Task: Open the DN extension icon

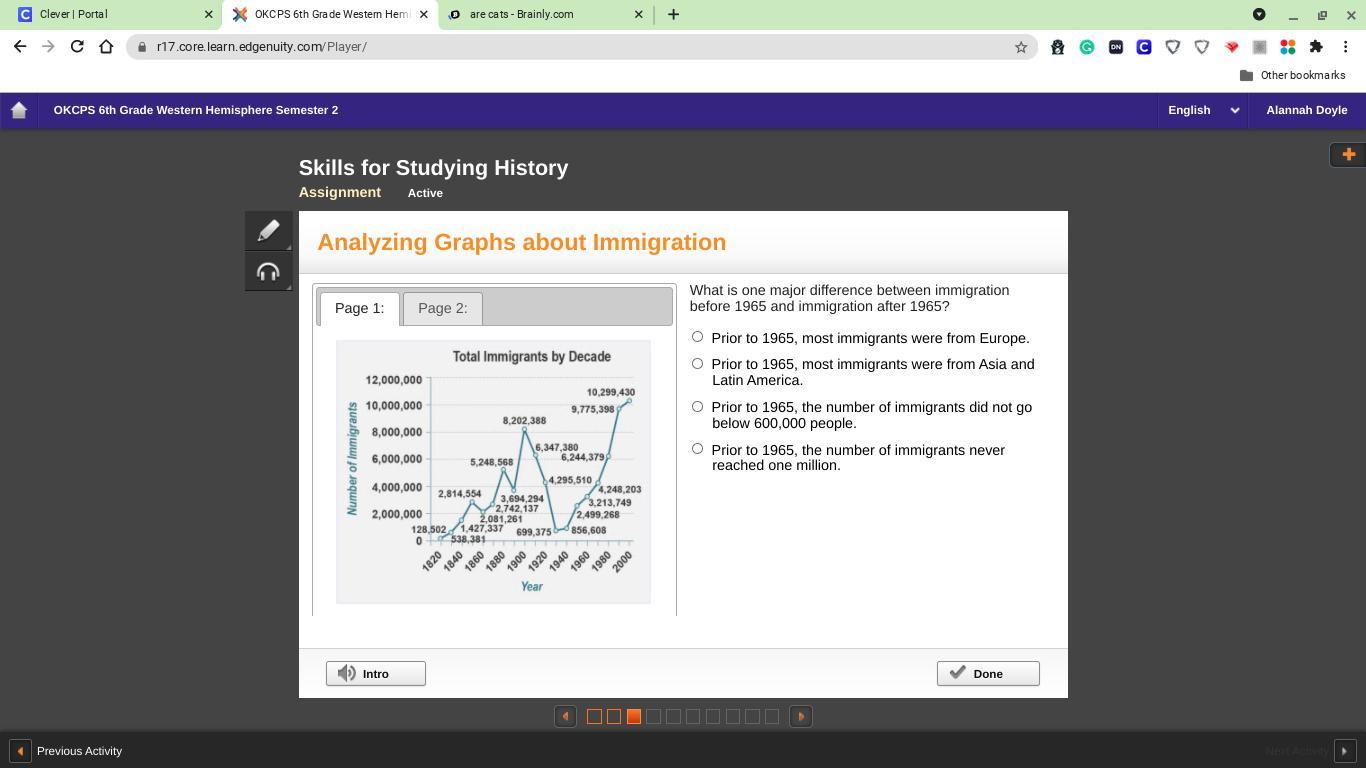Action: pos(1116,47)
